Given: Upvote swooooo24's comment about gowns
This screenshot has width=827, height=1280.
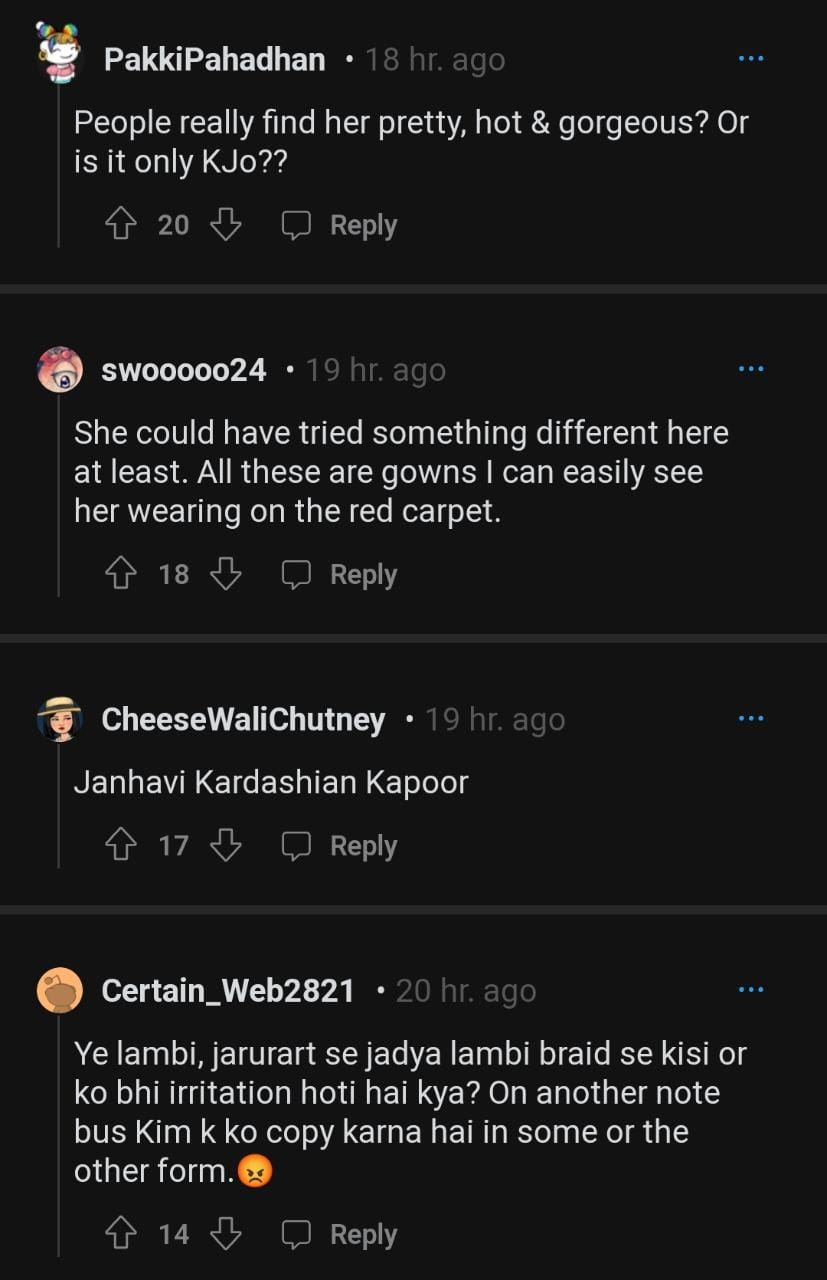Looking at the screenshot, I should coord(121,574).
